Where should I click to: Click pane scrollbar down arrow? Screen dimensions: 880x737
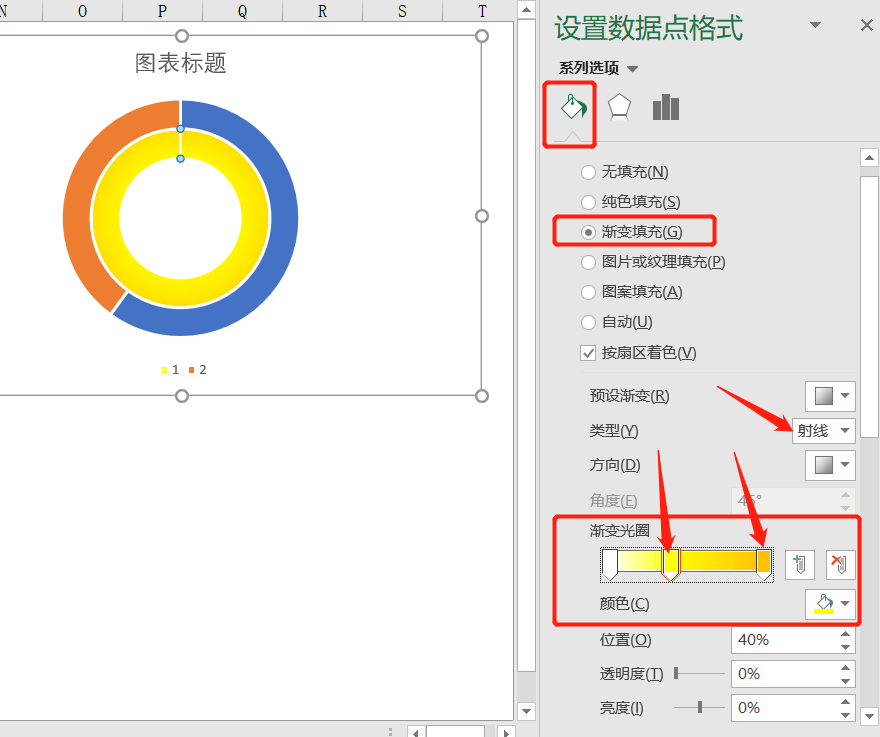click(x=869, y=716)
